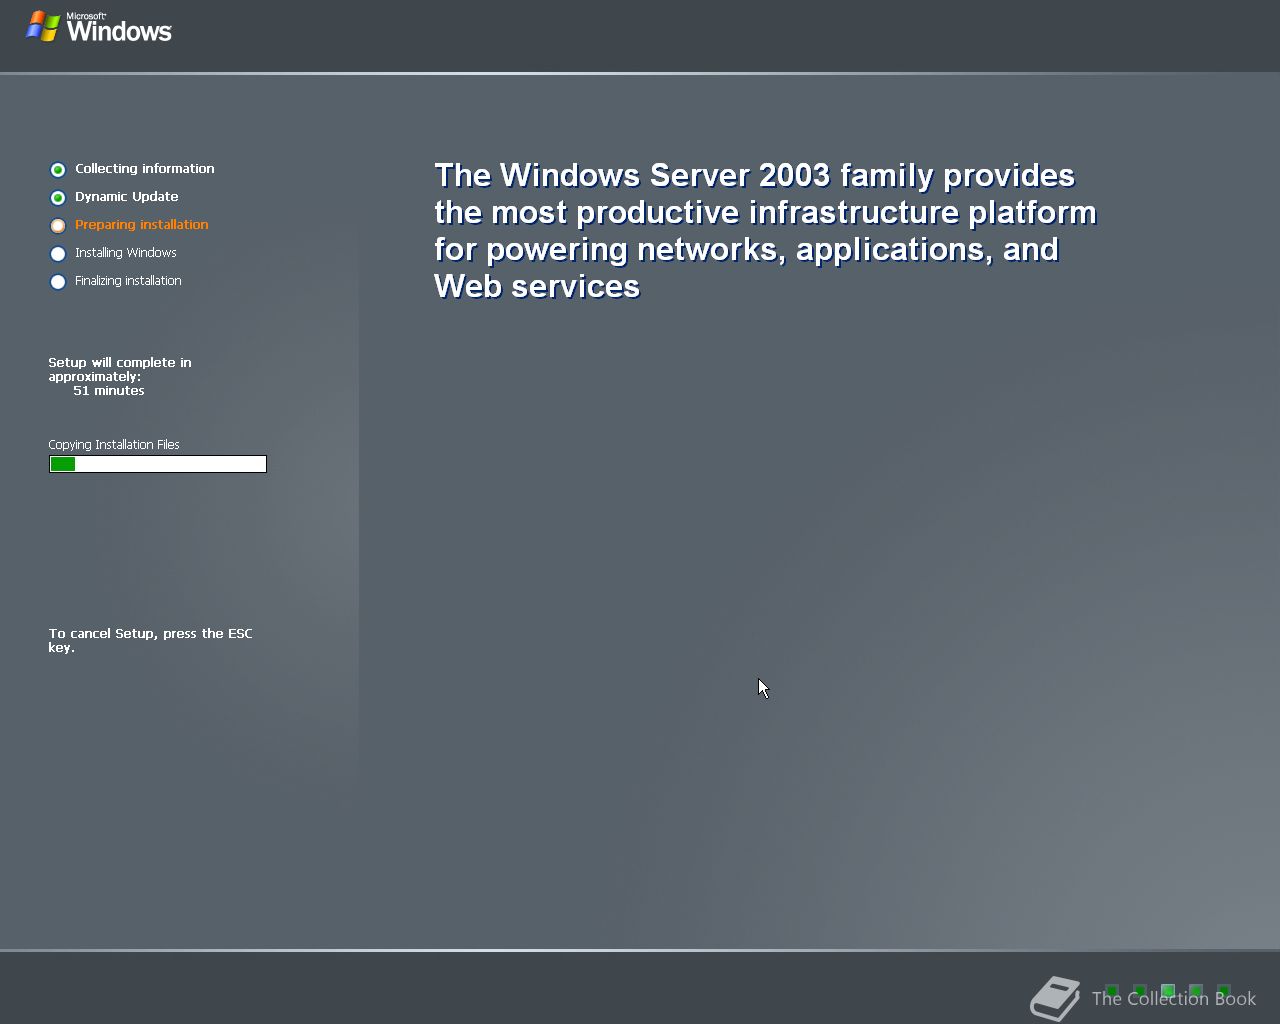The width and height of the screenshot is (1280, 1024).
Task: Click the "Copying Installation Files" label
Action: click(x=114, y=445)
